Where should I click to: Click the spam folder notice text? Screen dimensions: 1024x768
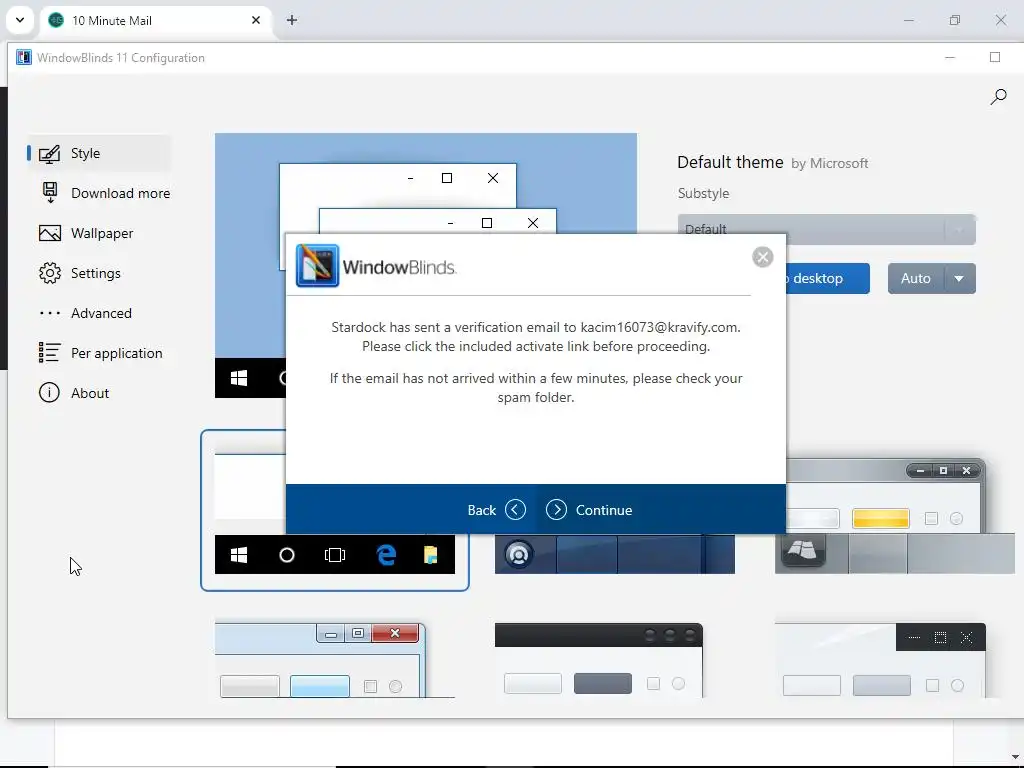tap(536, 388)
